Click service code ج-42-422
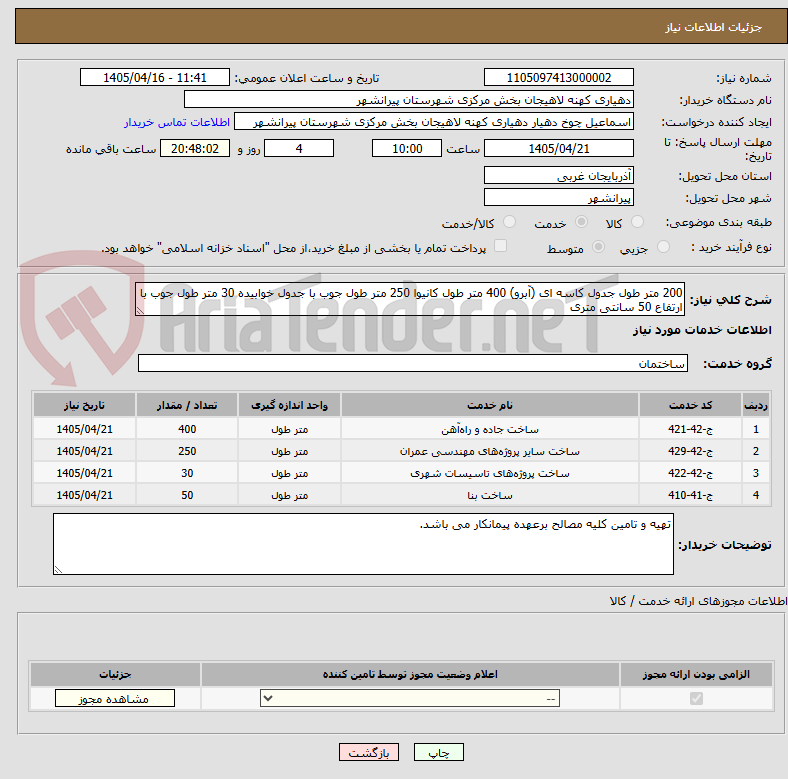The image size is (788, 779). pyautogui.click(x=691, y=473)
